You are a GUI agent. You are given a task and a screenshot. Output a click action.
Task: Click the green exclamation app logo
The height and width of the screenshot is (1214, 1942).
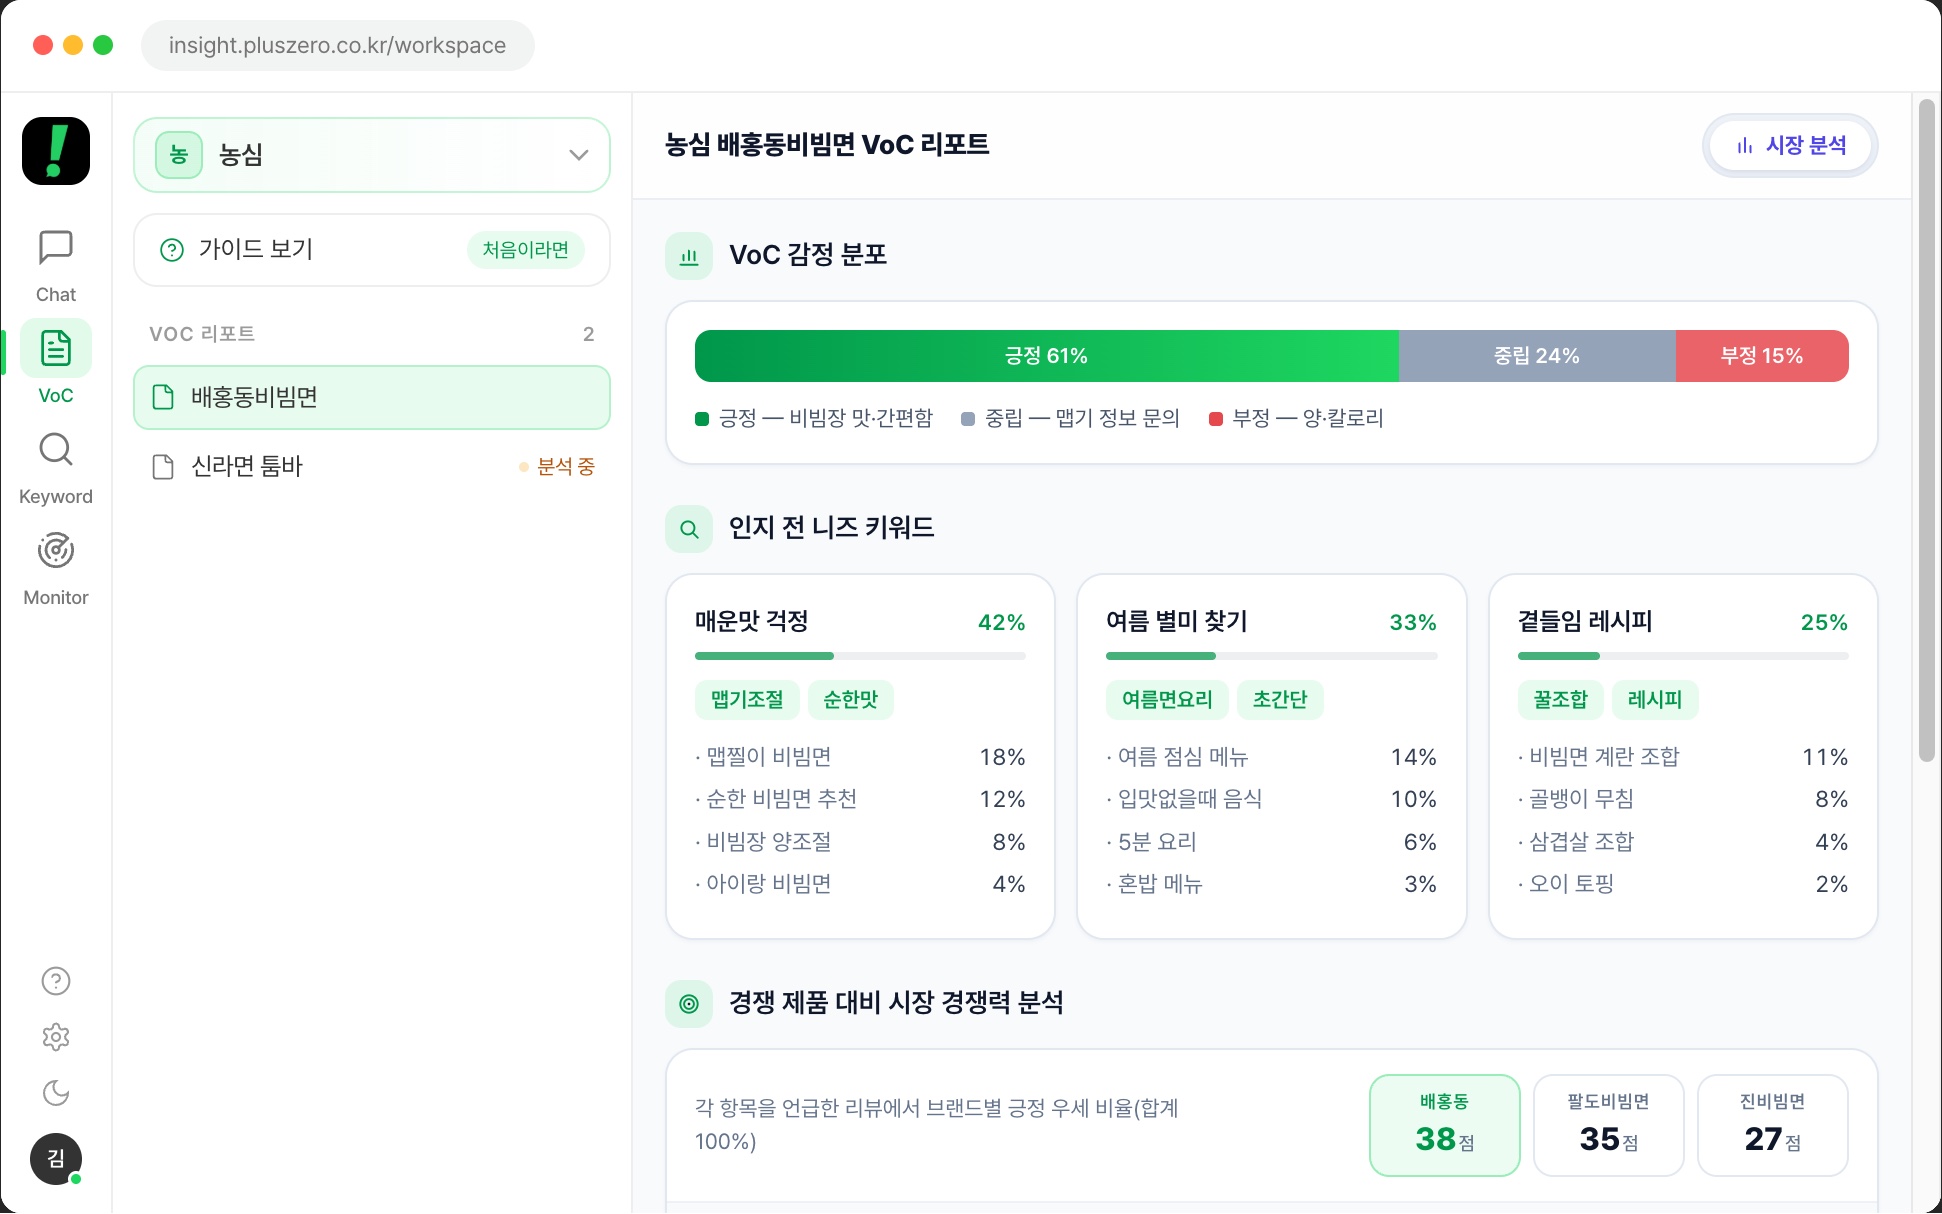(56, 151)
